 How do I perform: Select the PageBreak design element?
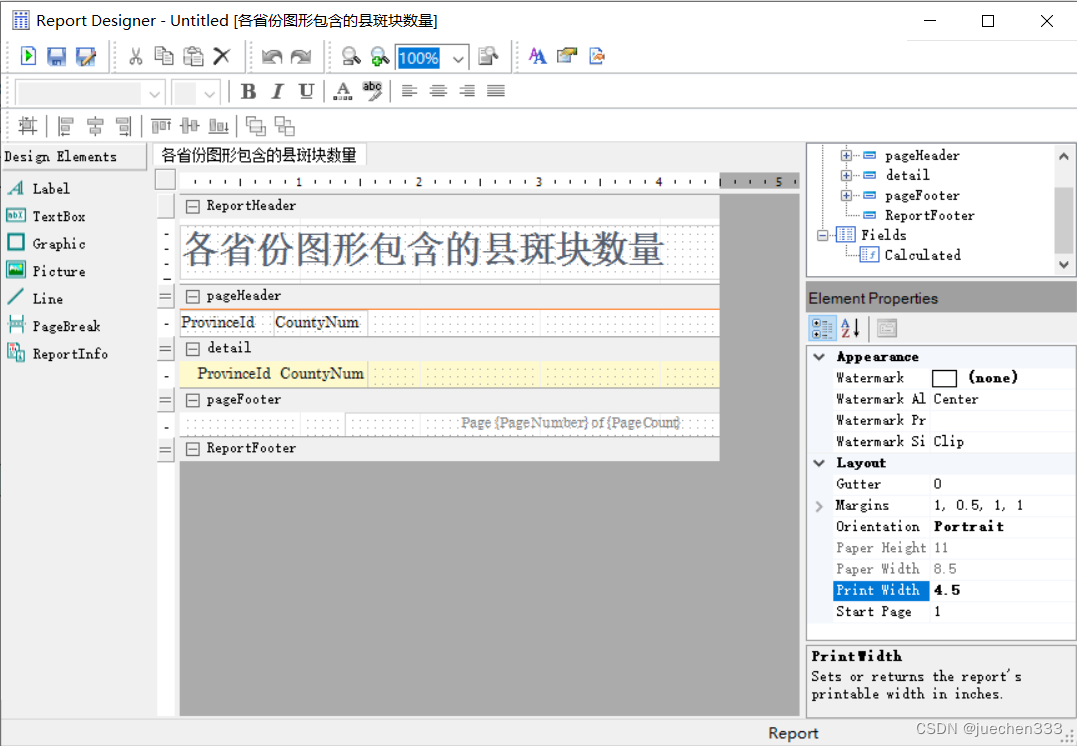click(x=66, y=326)
